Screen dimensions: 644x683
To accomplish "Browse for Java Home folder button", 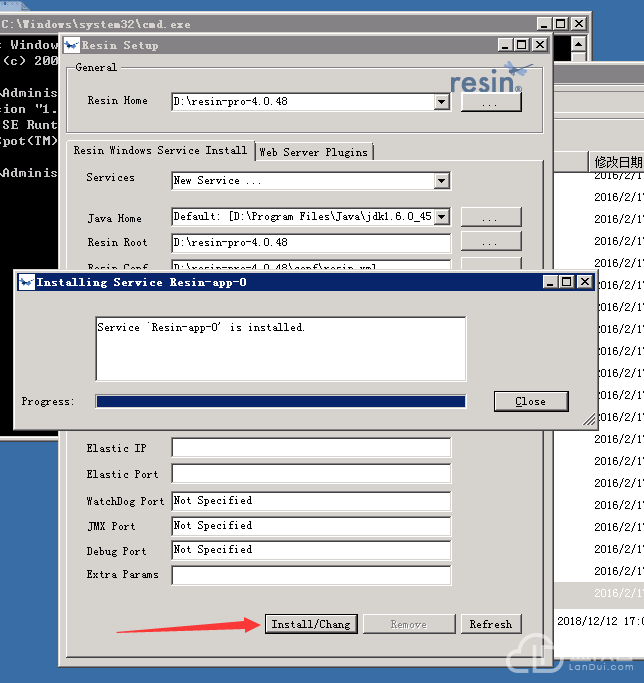I will coord(491,217).
